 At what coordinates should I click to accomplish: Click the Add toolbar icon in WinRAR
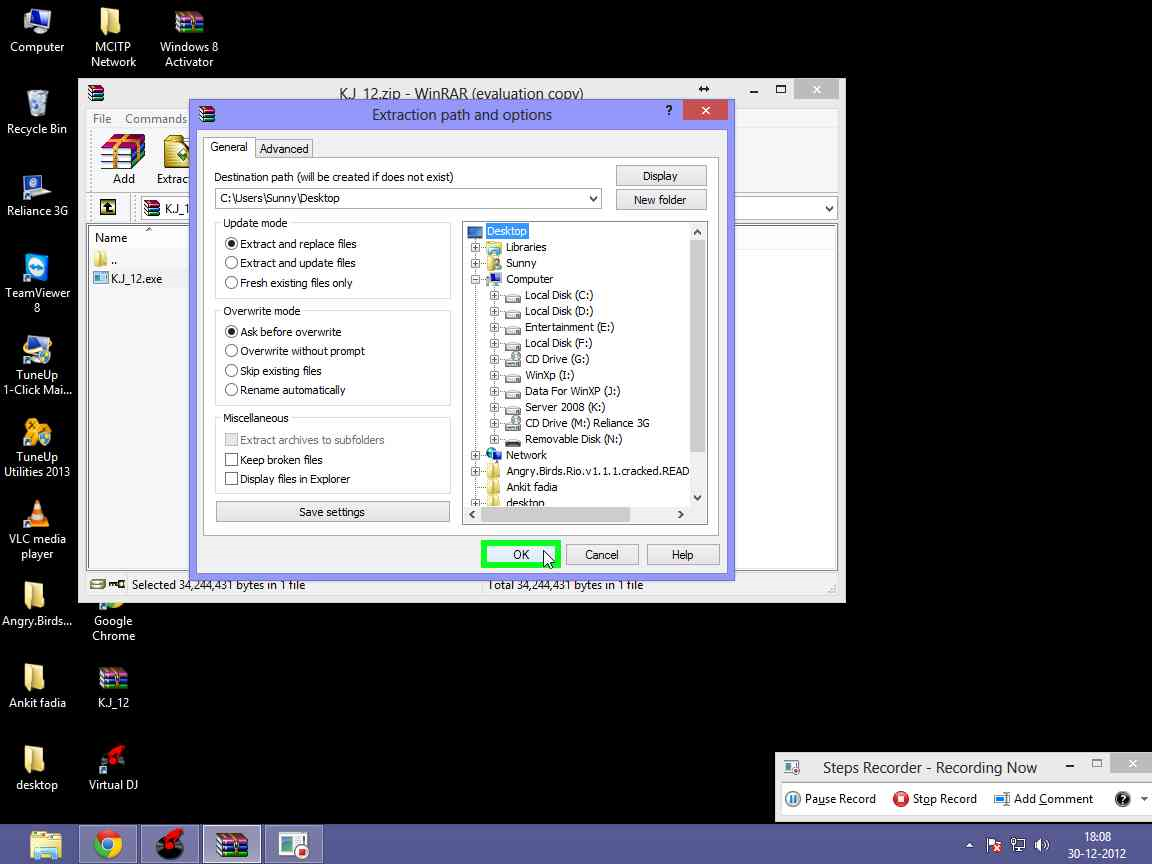coord(123,159)
